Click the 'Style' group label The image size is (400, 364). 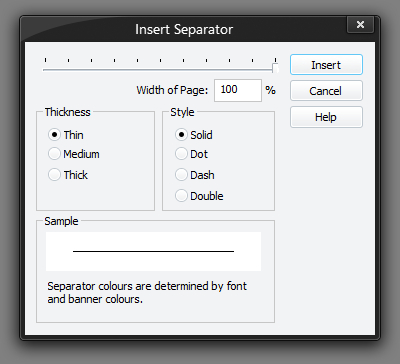point(182,112)
